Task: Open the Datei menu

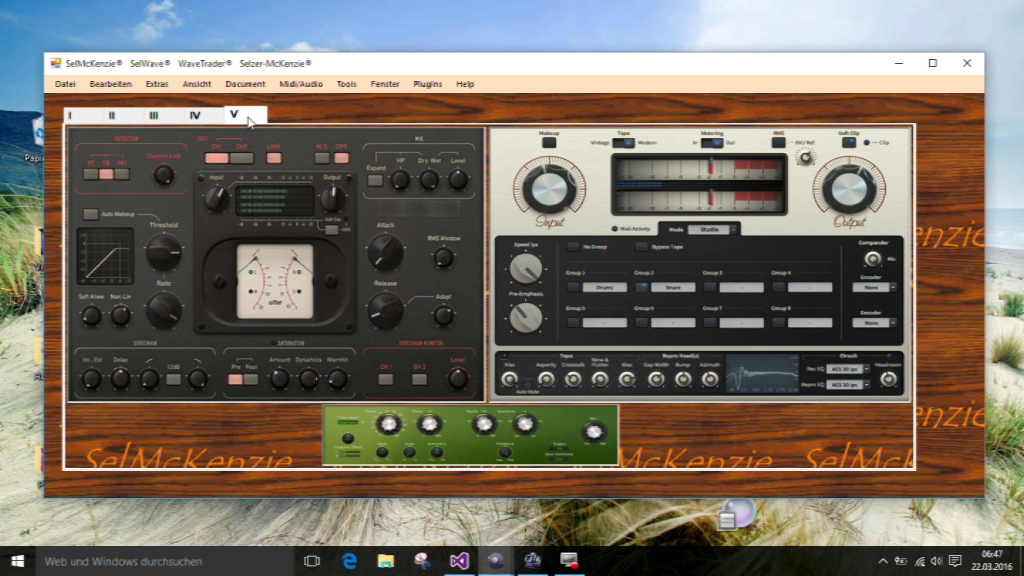Action: coord(65,84)
